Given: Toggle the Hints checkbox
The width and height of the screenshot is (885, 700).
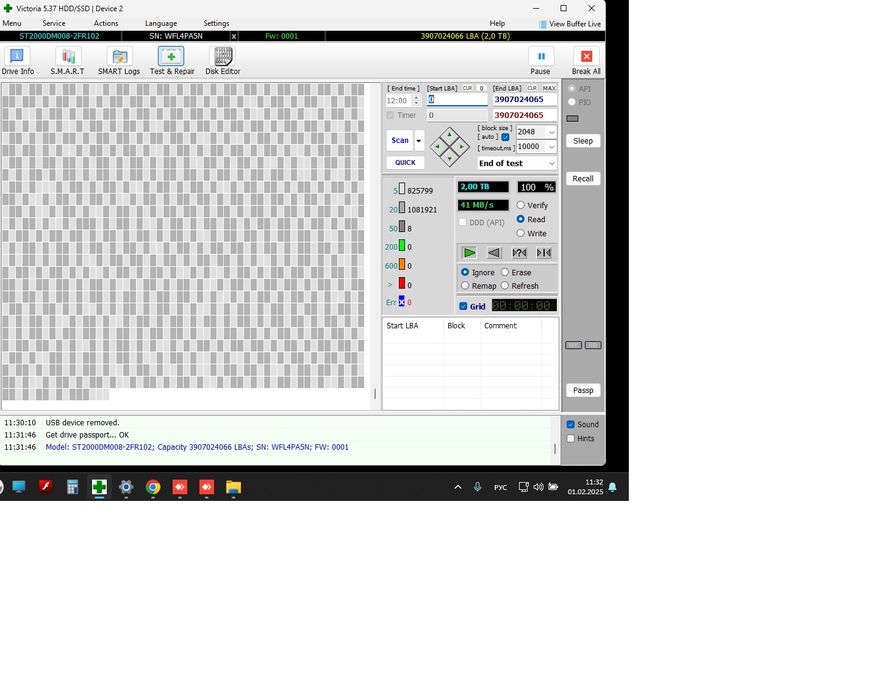Looking at the screenshot, I should point(571,438).
